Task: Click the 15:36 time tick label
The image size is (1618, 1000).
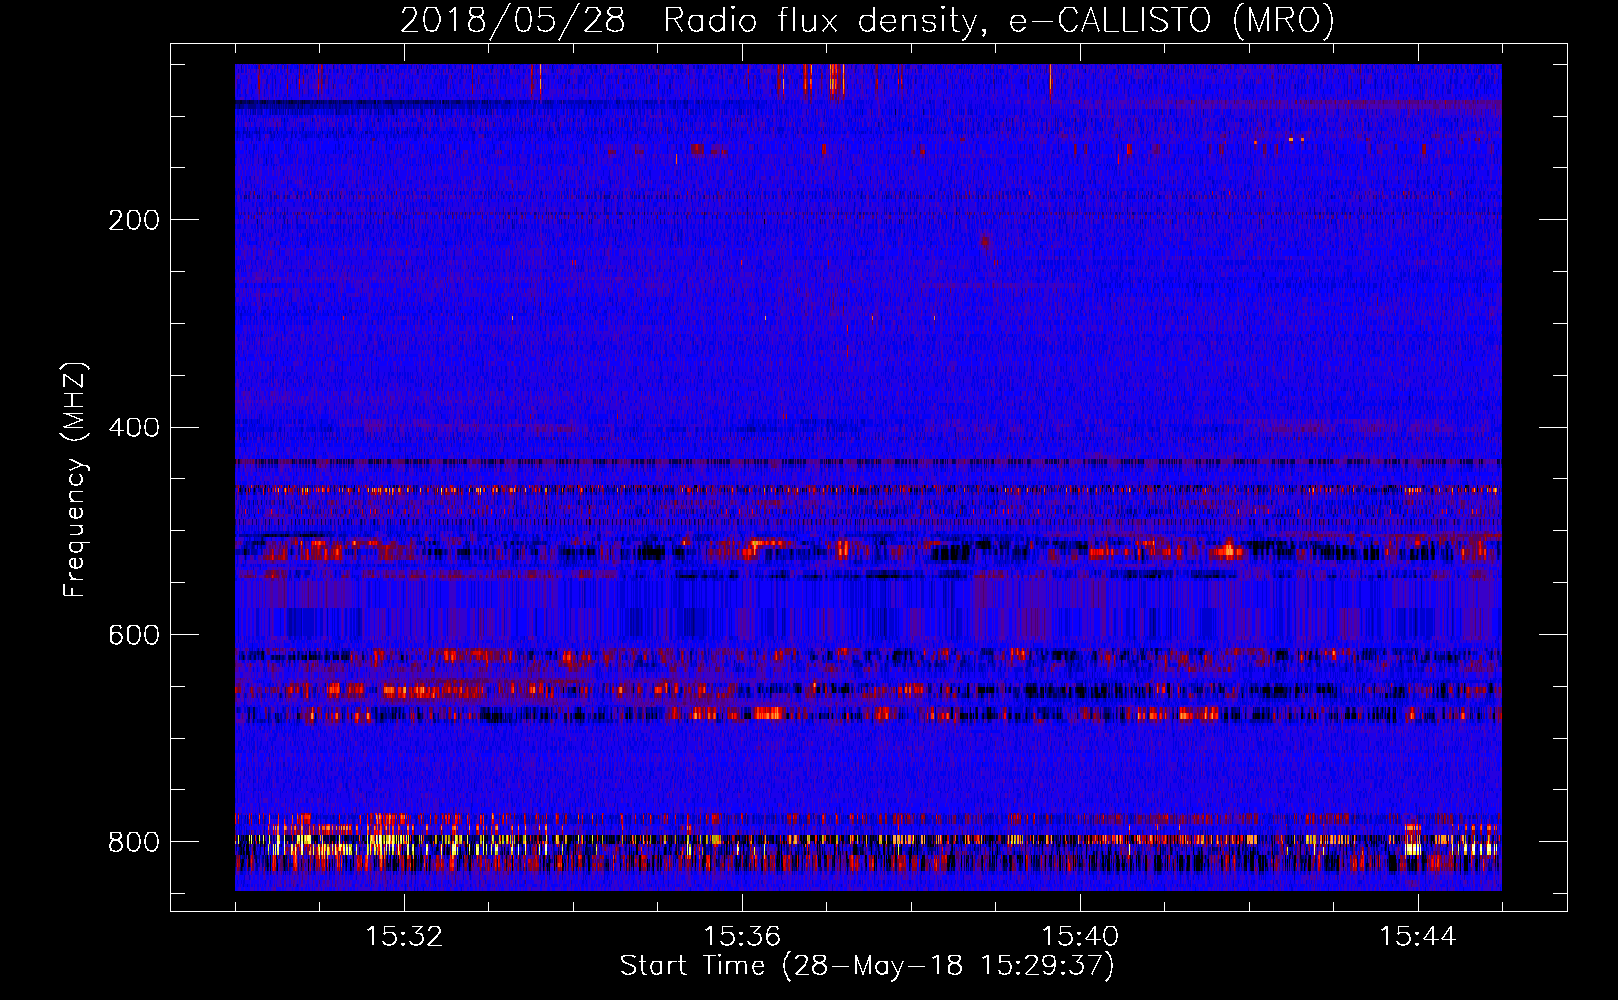Action: [742, 937]
